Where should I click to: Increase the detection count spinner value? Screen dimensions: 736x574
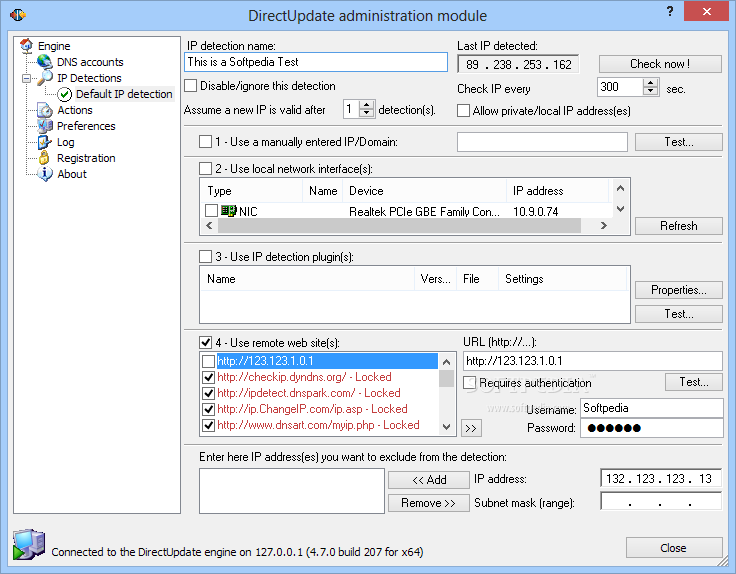[367, 105]
